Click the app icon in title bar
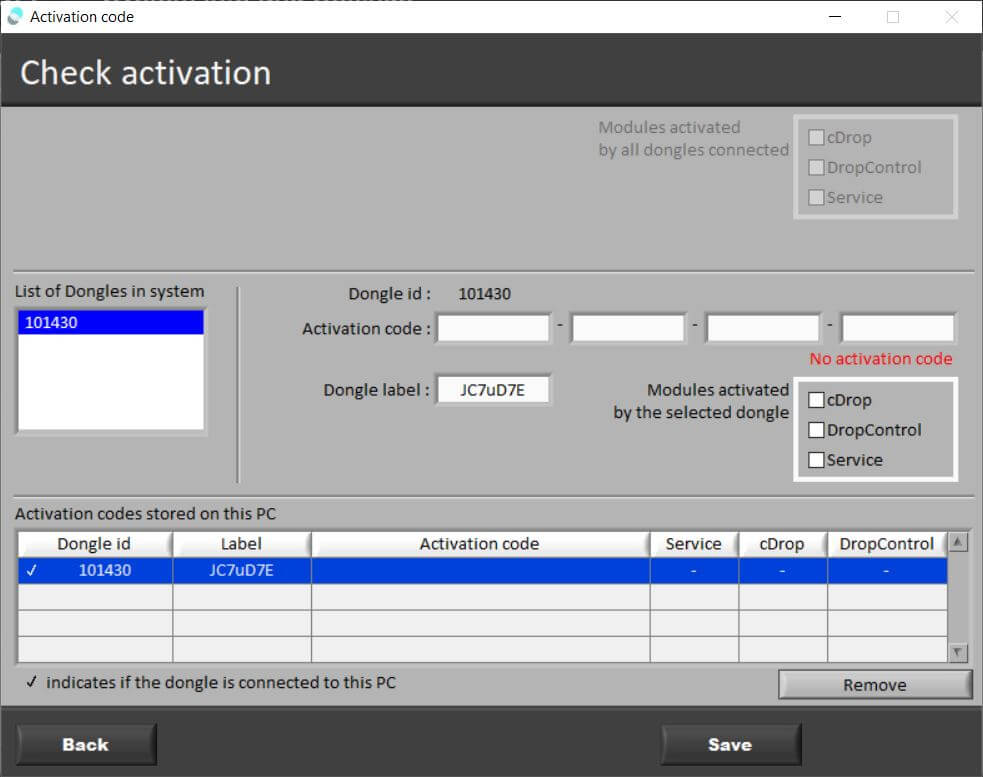Screen dimensions: 983x777 [15, 16]
